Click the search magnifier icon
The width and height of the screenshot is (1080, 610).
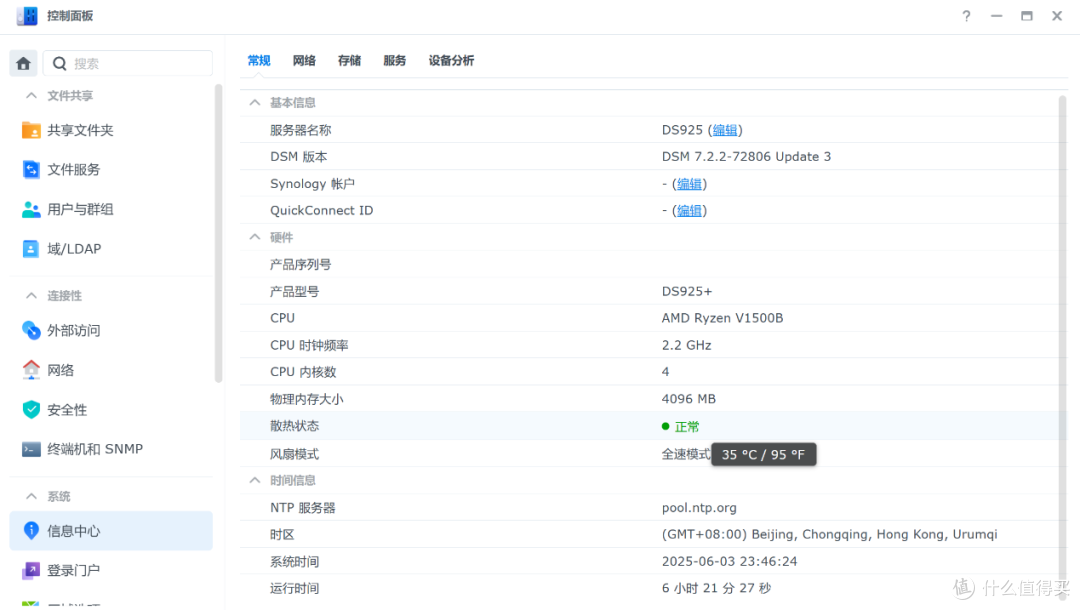click(x=60, y=63)
